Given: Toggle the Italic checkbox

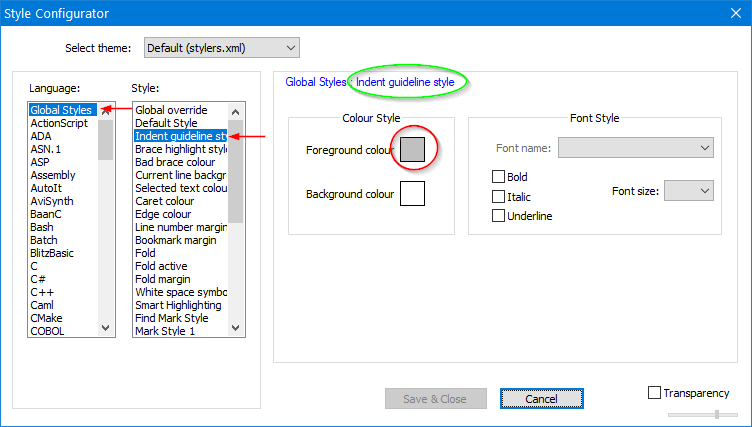Looking at the screenshot, I should (499, 197).
